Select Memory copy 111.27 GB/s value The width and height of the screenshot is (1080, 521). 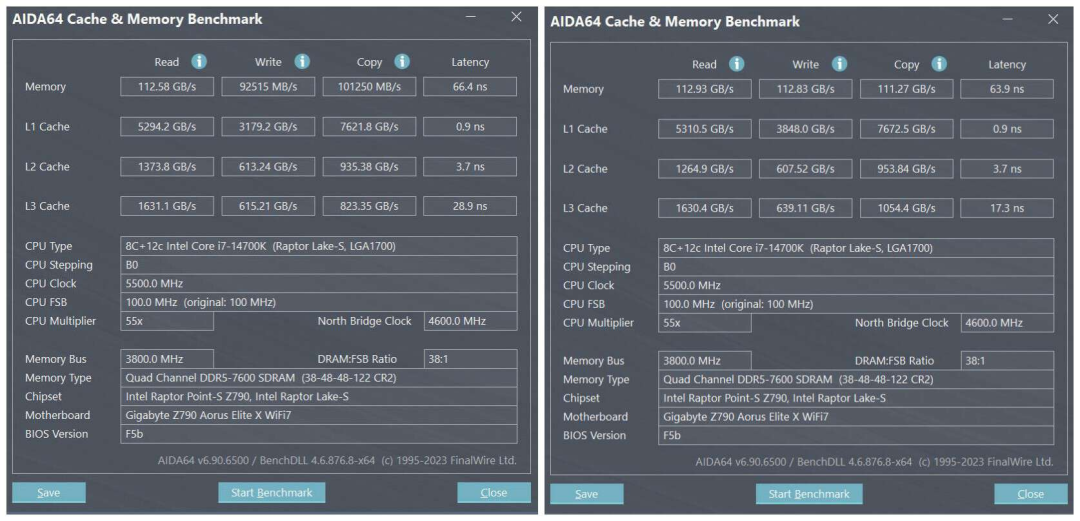click(x=906, y=89)
